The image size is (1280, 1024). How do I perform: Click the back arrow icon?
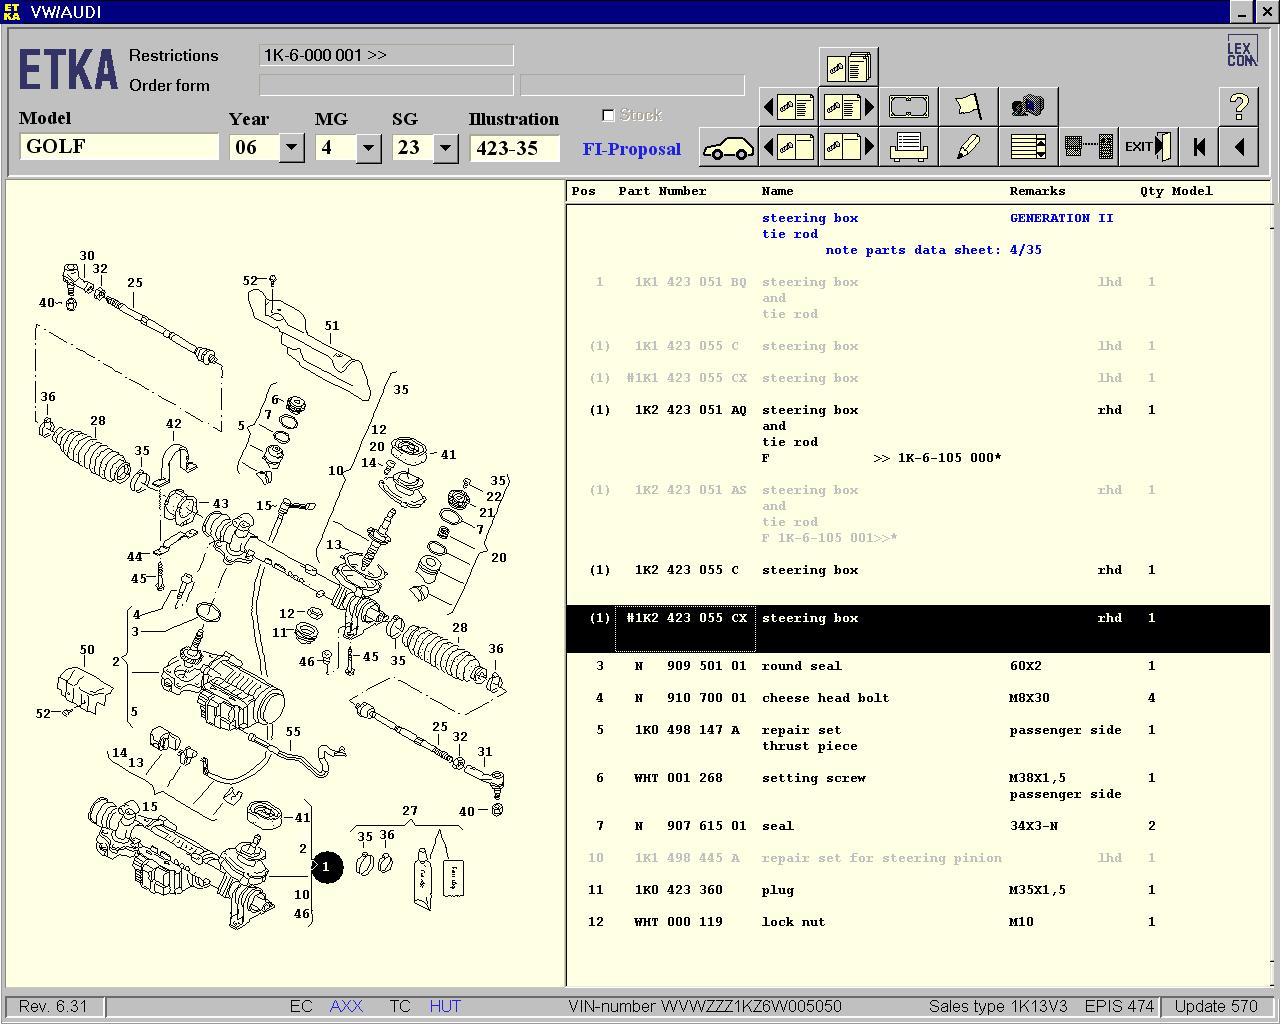coord(1239,147)
